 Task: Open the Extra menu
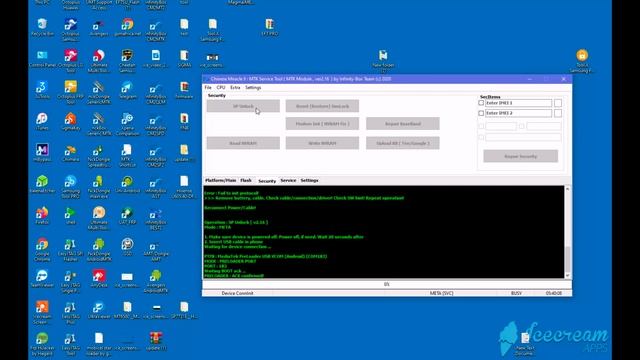pos(235,87)
